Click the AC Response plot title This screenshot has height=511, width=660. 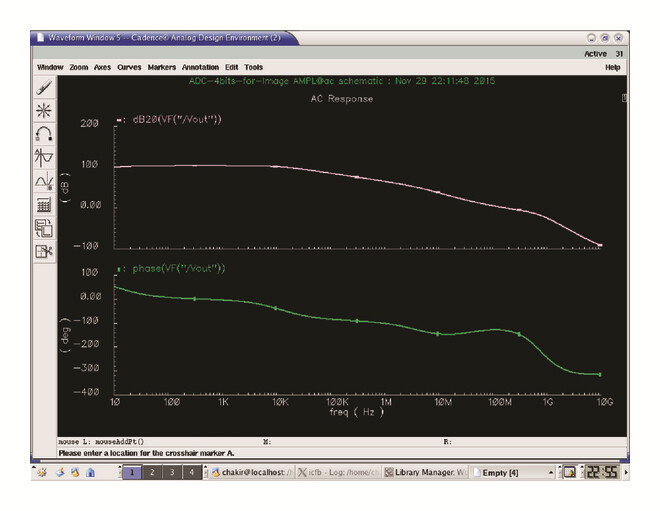[342, 99]
